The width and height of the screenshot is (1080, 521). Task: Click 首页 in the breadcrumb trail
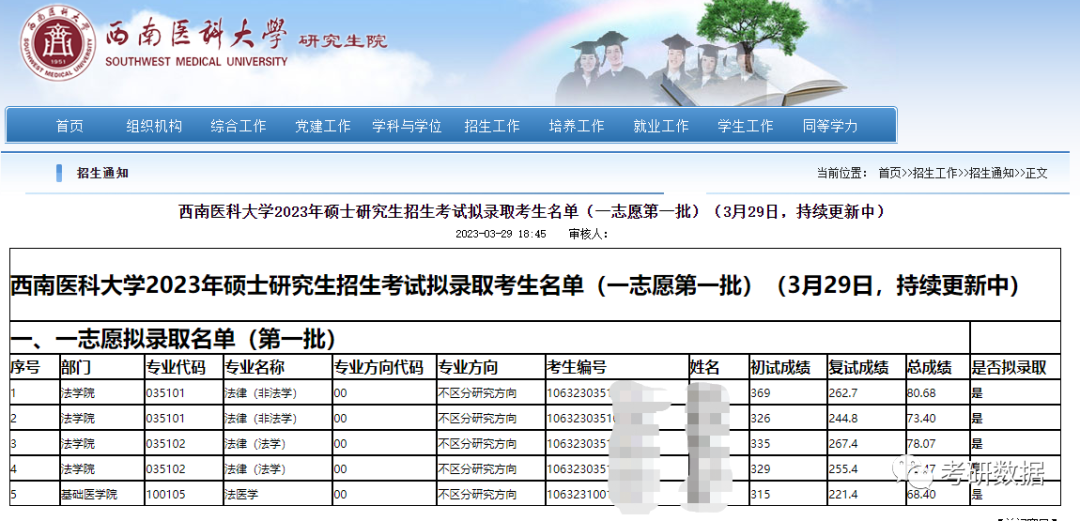pyautogui.click(x=889, y=174)
